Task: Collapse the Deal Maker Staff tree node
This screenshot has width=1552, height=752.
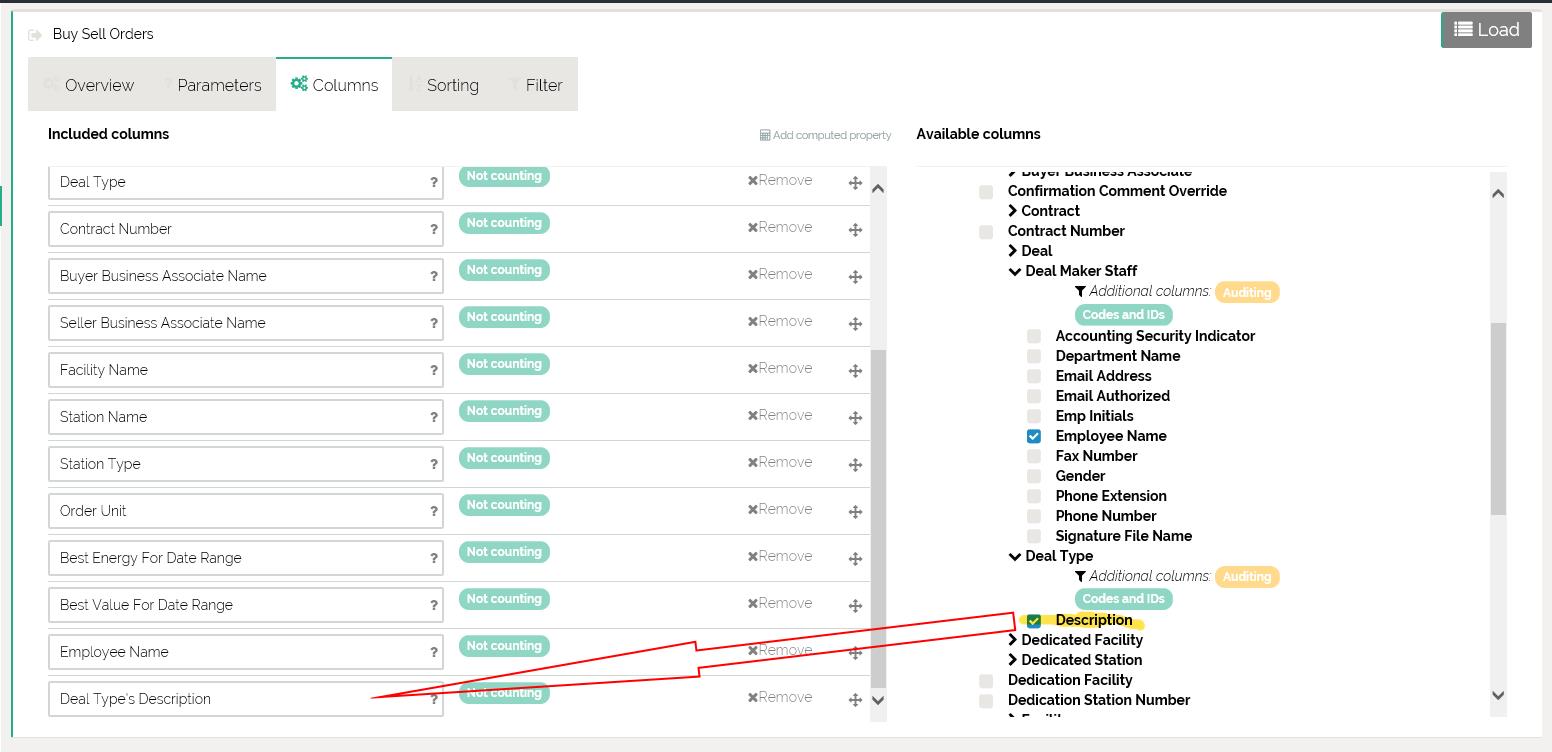Action: (x=1015, y=271)
